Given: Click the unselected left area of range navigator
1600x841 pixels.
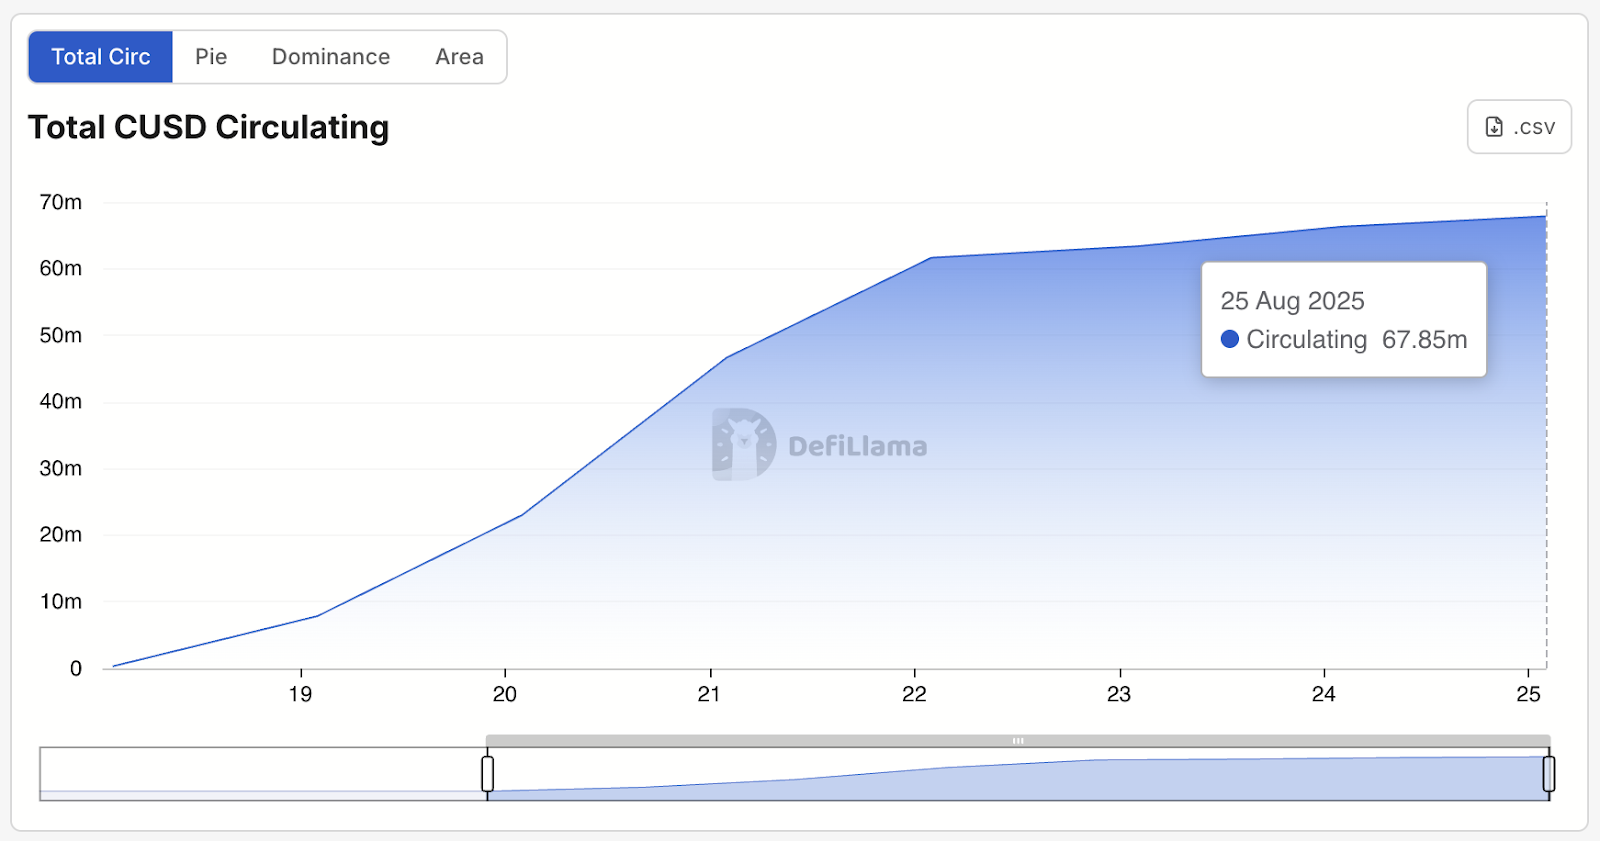Looking at the screenshot, I should [262, 774].
